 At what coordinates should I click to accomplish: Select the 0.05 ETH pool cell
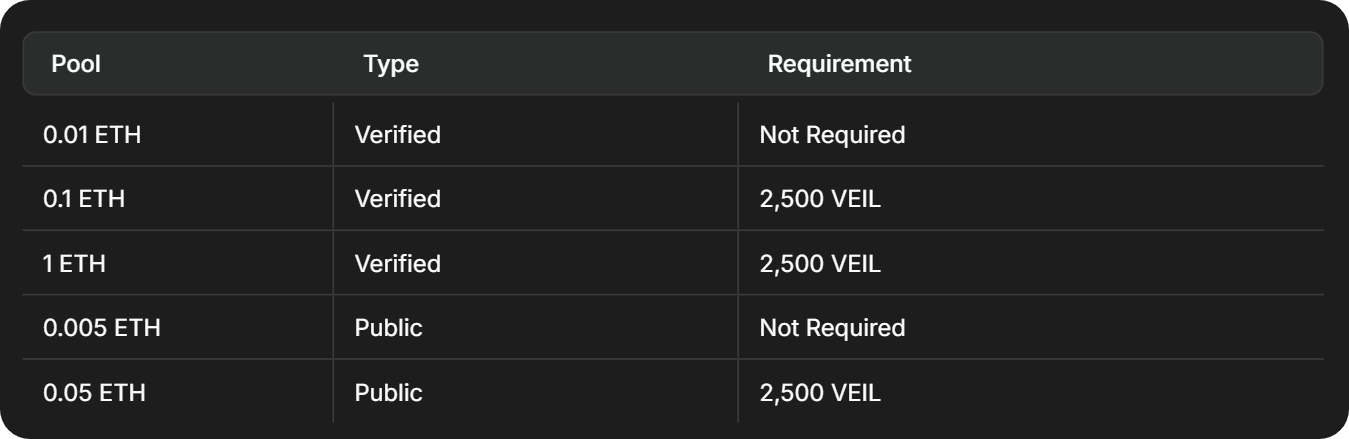coord(94,393)
